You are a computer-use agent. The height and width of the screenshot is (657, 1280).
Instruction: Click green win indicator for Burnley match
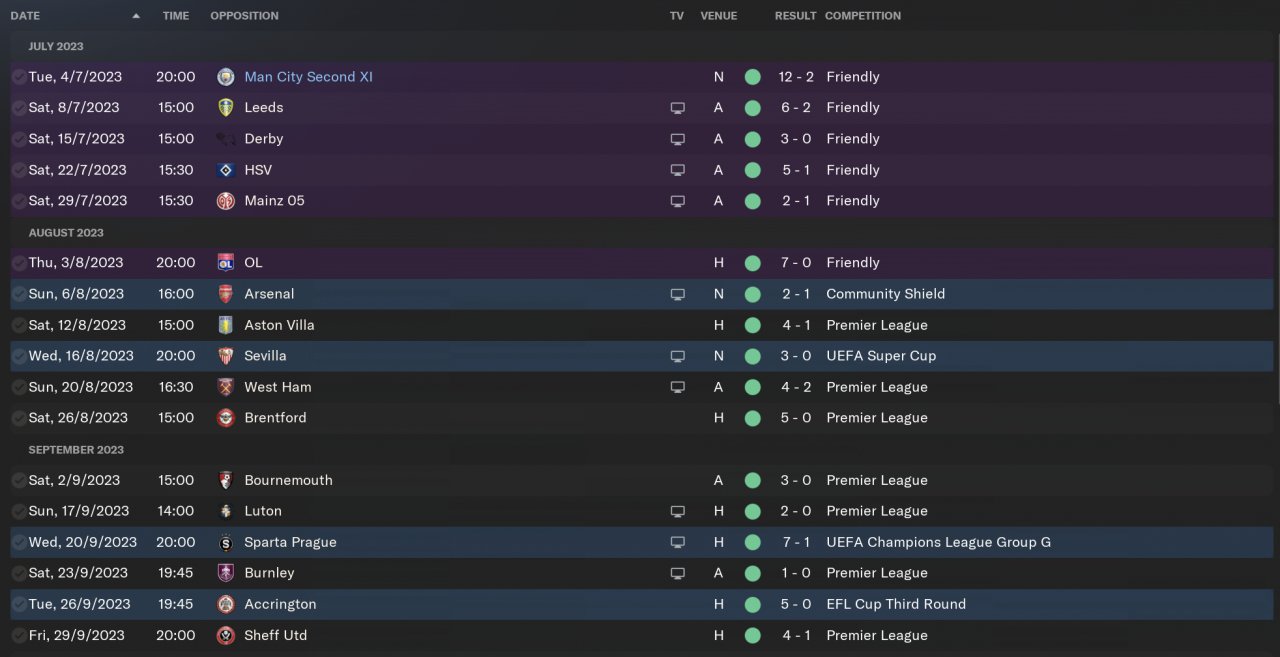click(x=752, y=573)
